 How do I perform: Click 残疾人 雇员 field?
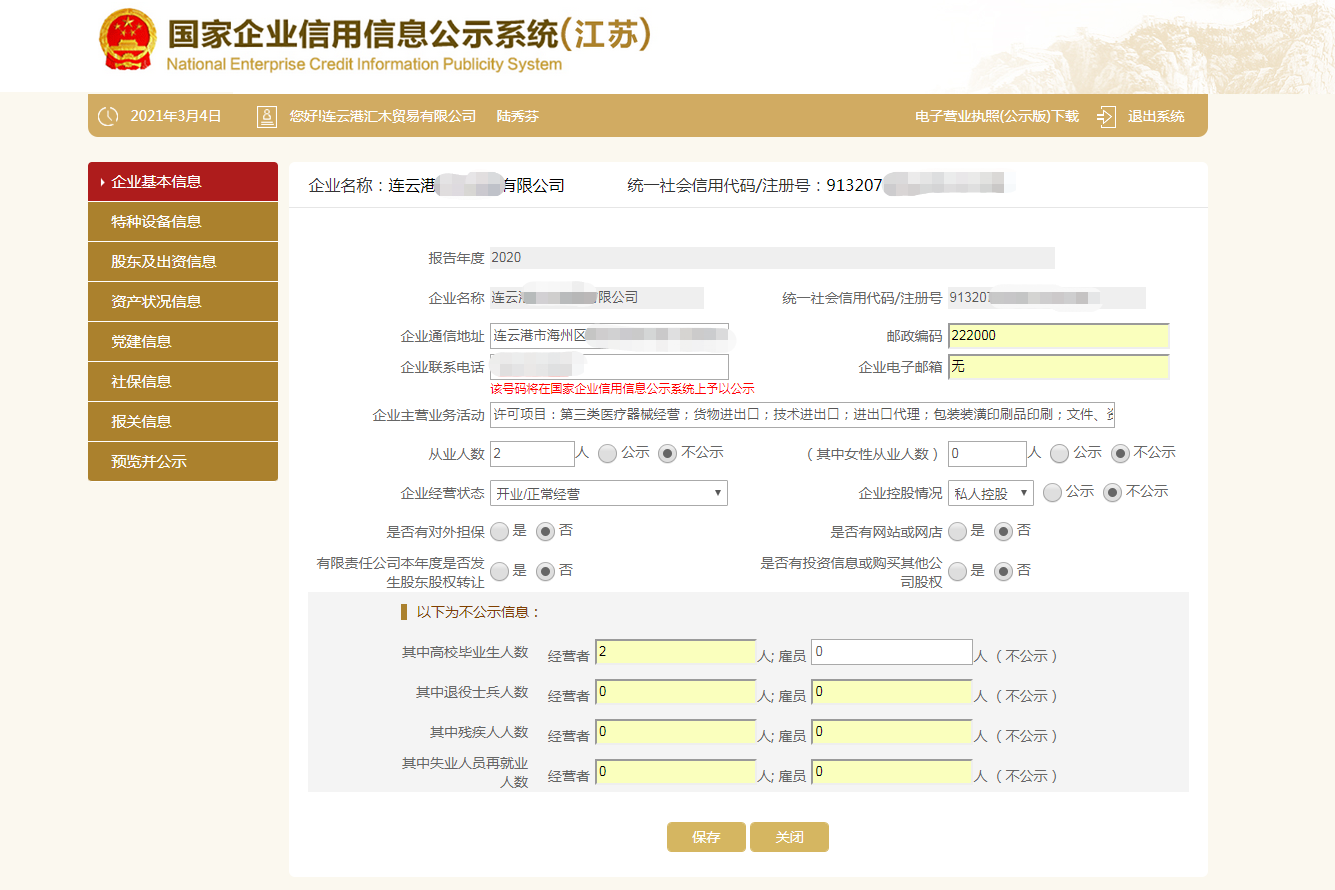tap(892, 732)
